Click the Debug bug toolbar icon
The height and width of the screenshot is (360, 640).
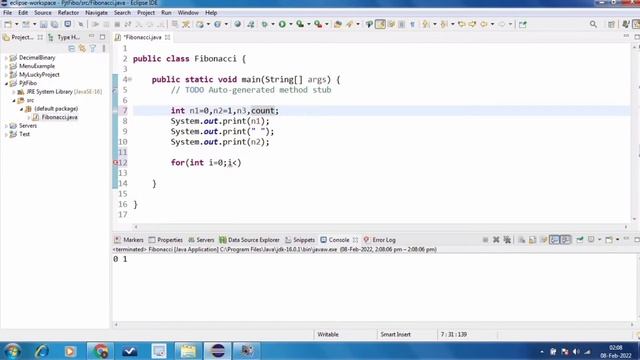click(264, 24)
